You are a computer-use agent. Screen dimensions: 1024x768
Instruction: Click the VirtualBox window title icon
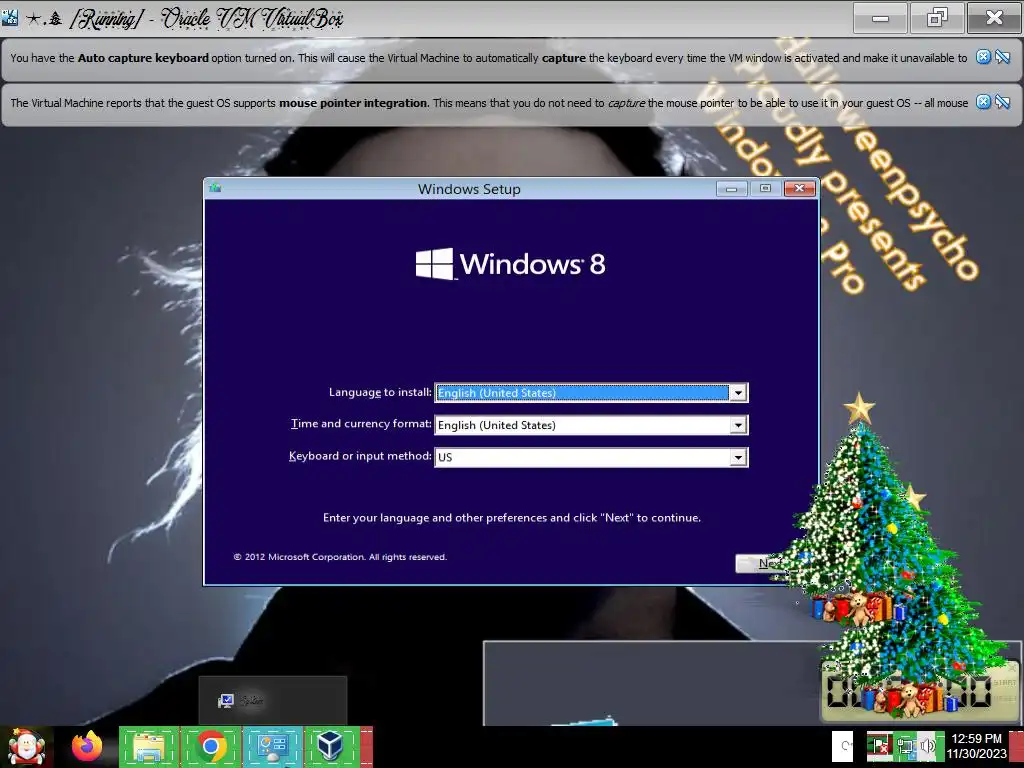pyautogui.click(x=10, y=17)
